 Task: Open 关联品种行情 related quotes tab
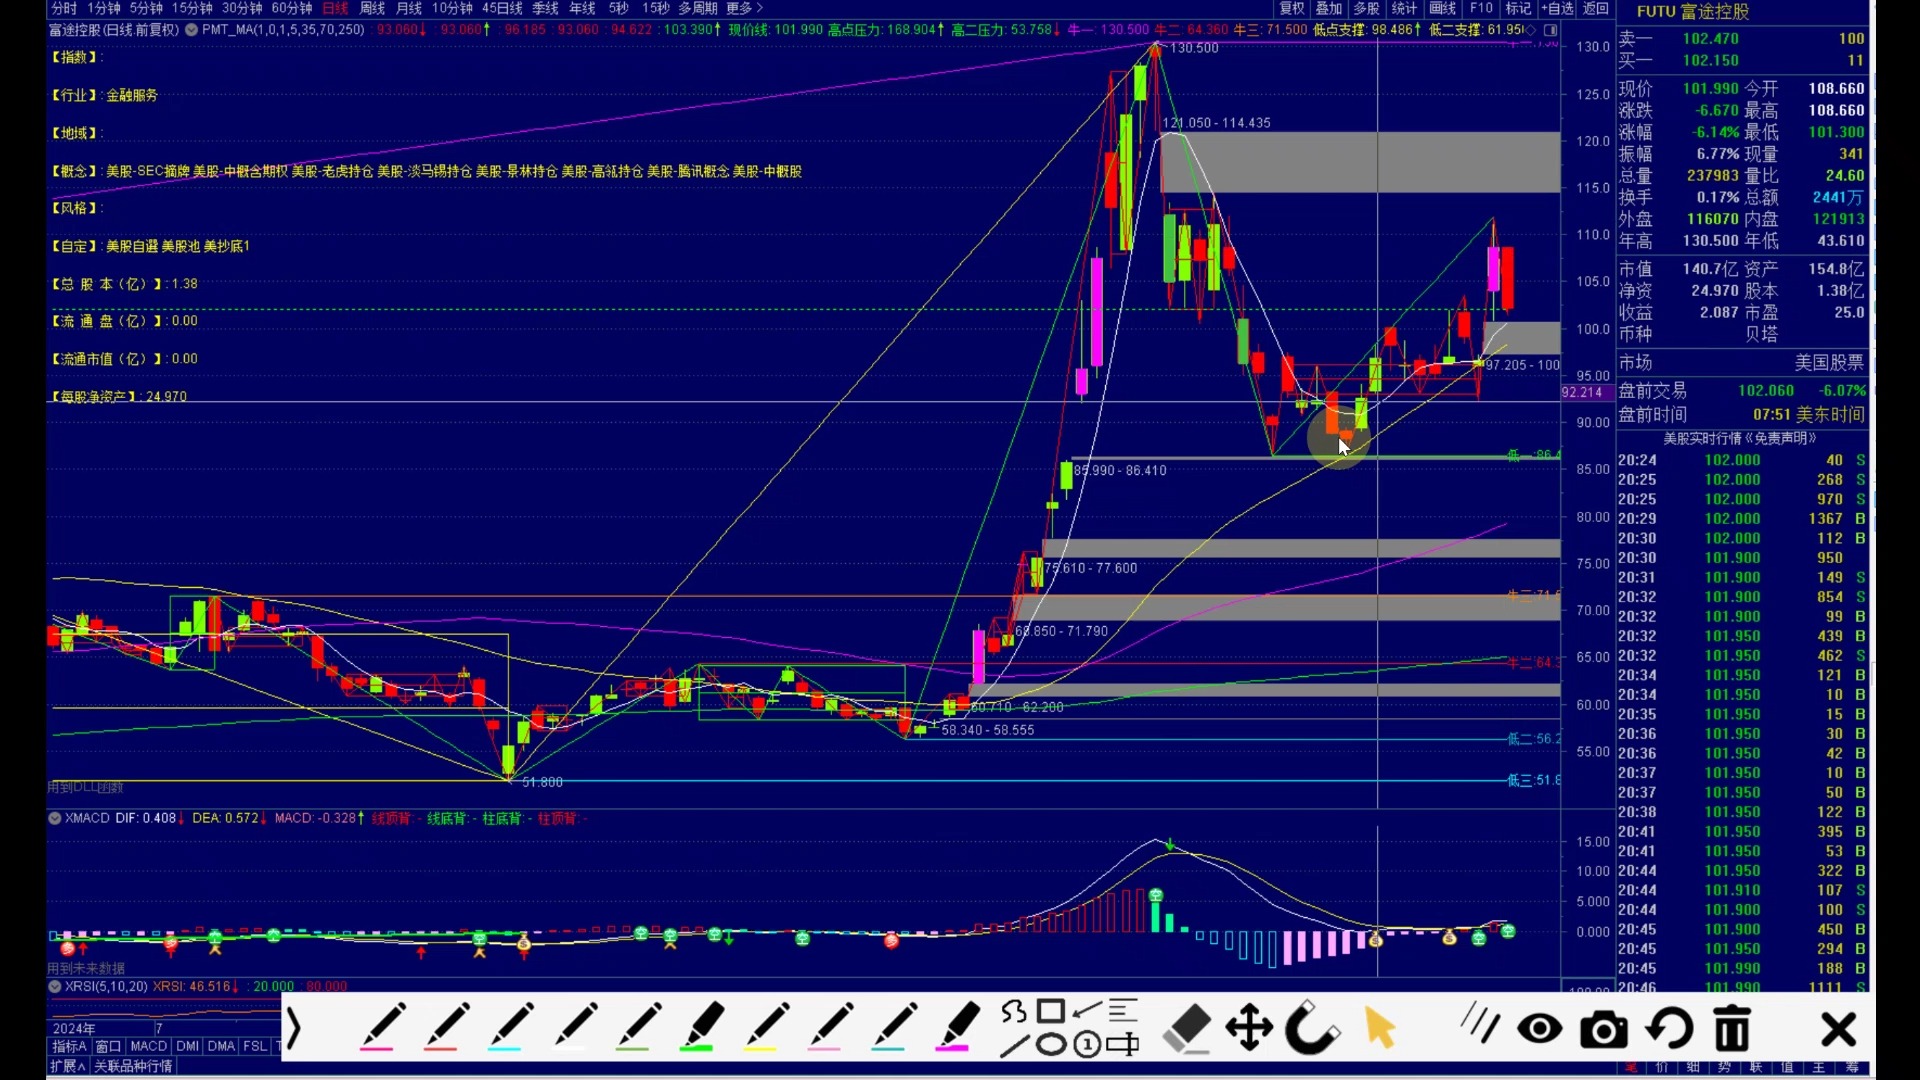(133, 1066)
